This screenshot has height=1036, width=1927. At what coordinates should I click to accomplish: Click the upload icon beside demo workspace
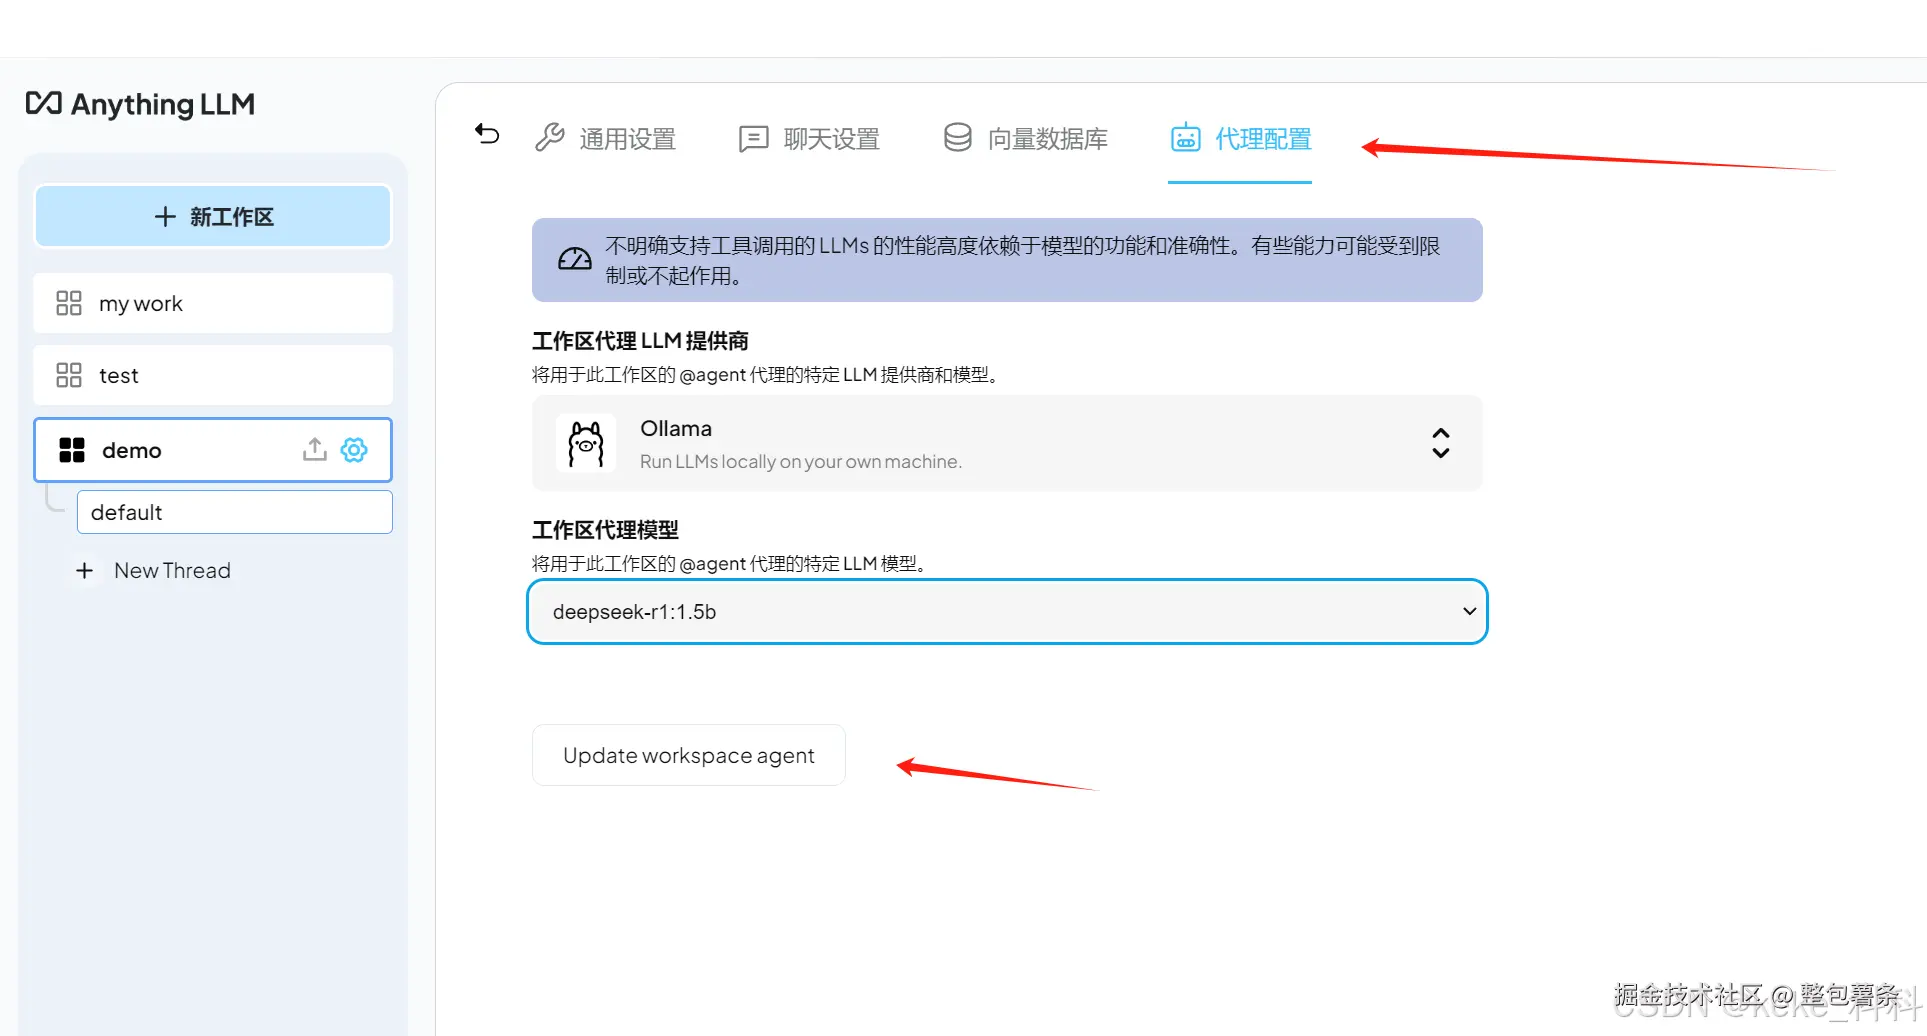313,449
